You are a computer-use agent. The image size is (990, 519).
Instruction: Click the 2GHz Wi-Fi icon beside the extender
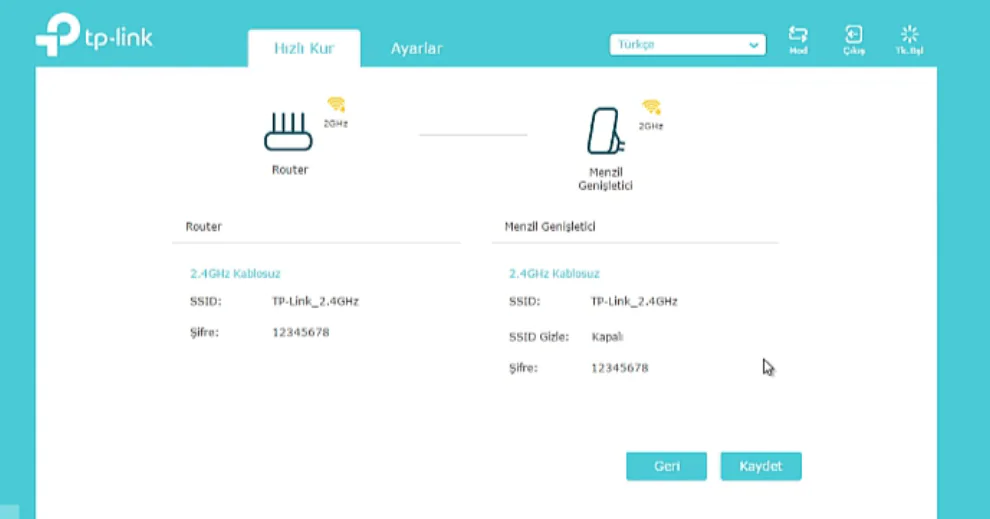[x=652, y=107]
